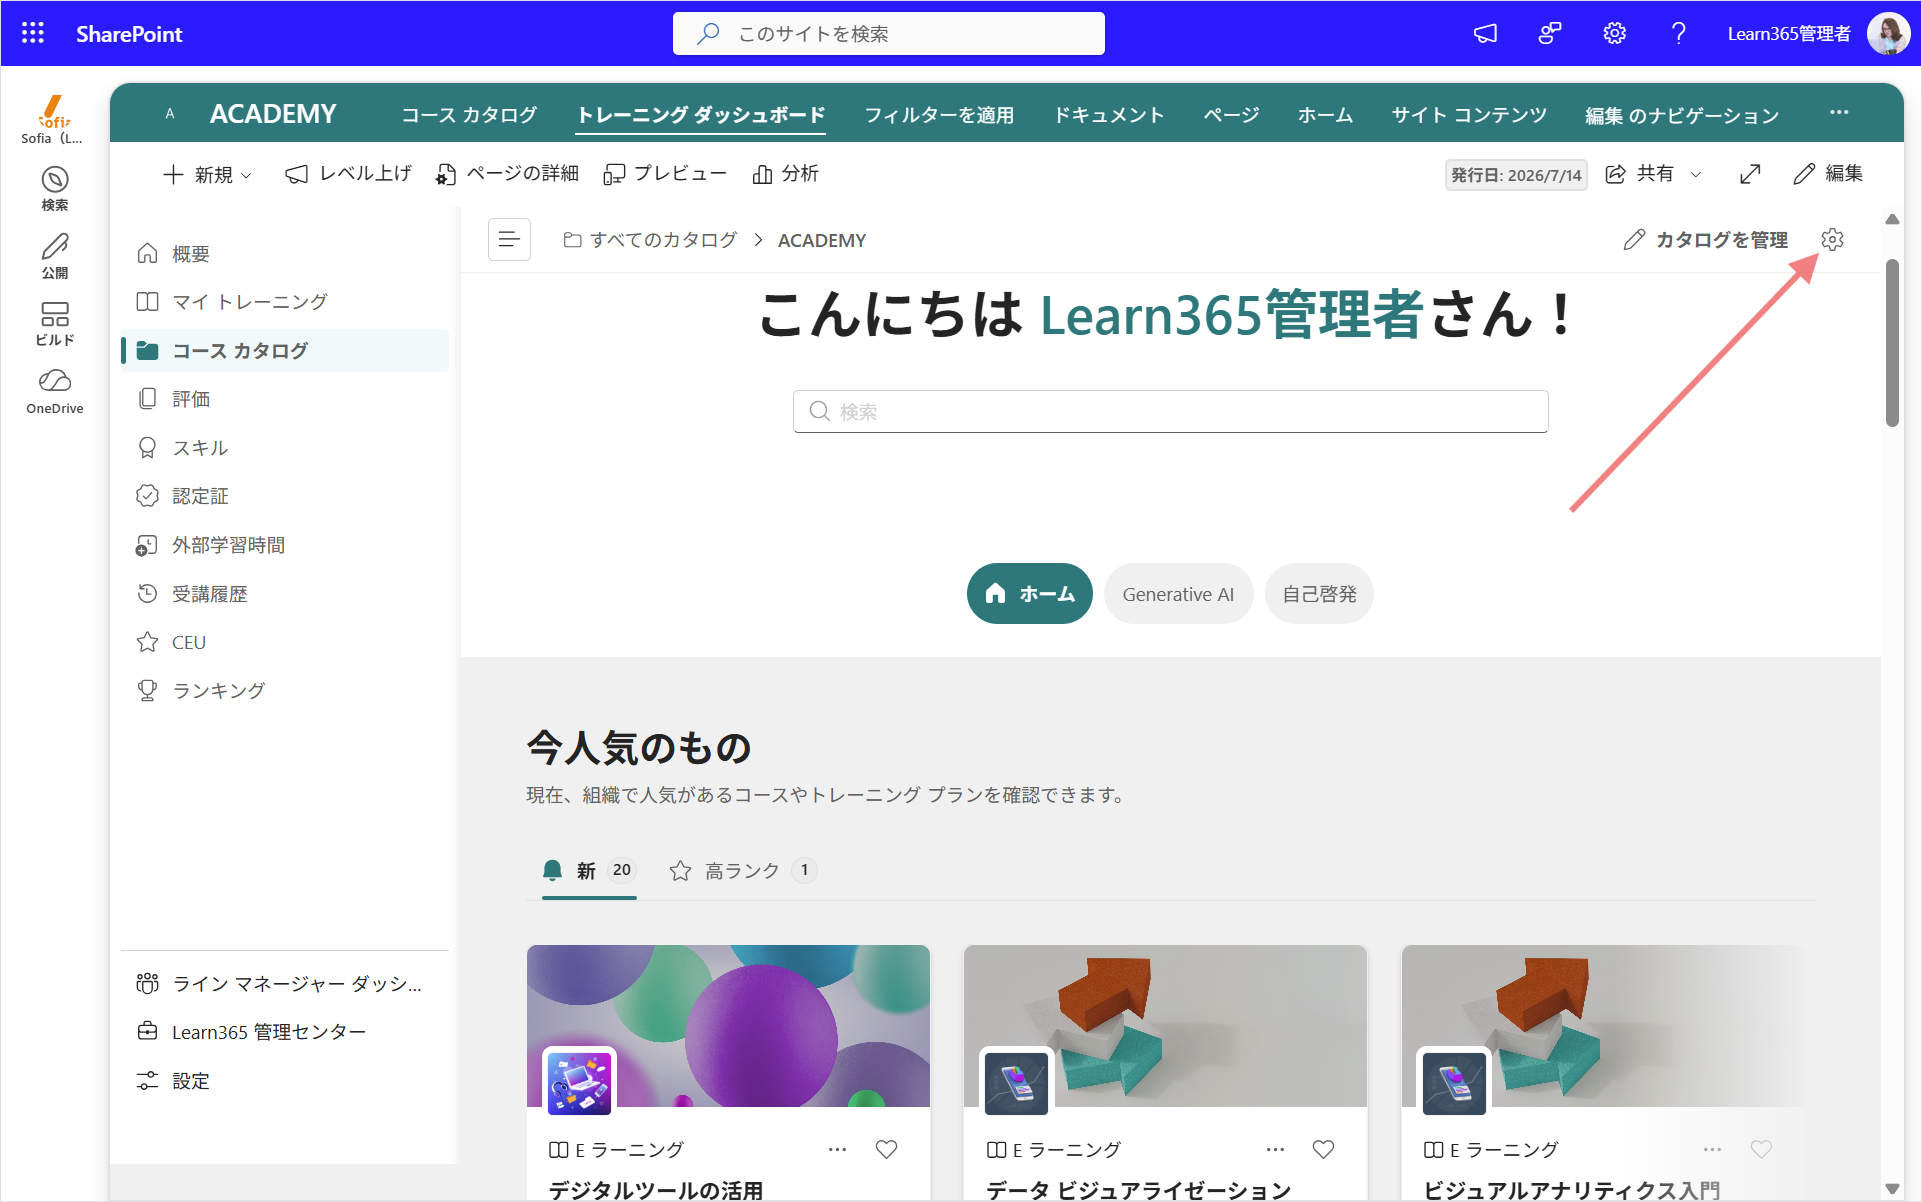This screenshot has height=1202, width=1922.
Task: Open more options for データ ビジュアライゼーション card
Action: [1276, 1149]
